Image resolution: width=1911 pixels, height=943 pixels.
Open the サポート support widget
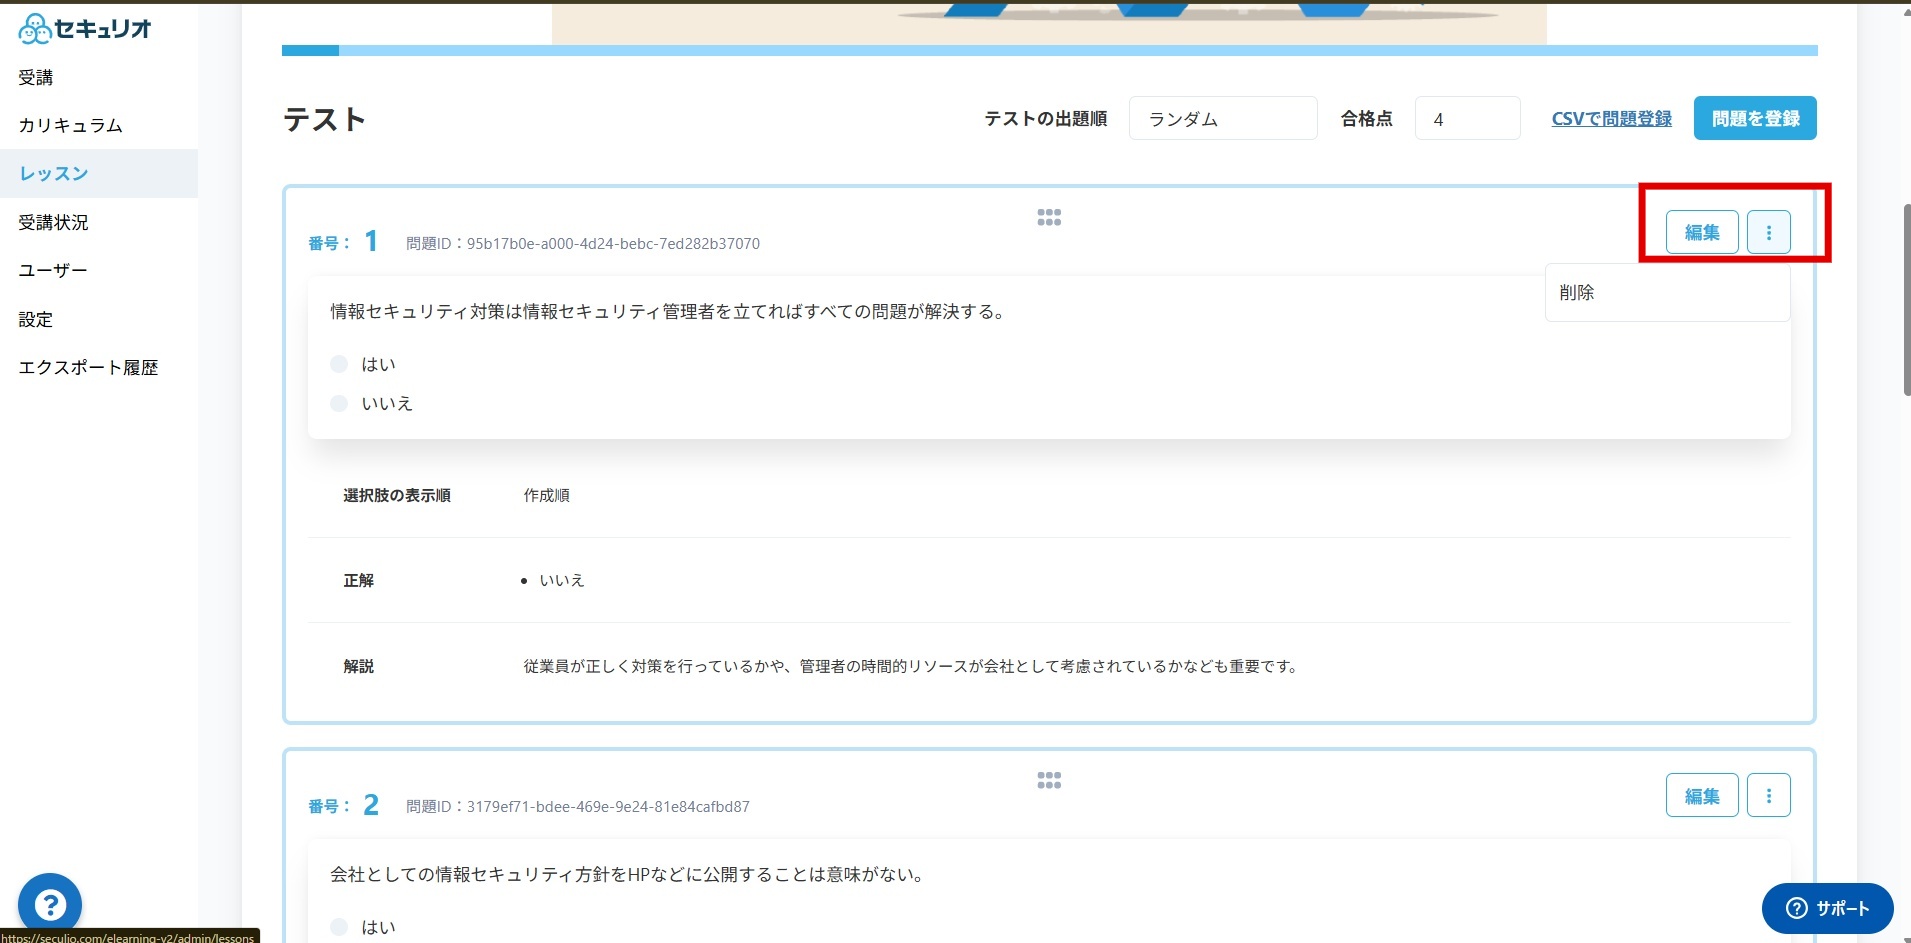click(x=1827, y=908)
